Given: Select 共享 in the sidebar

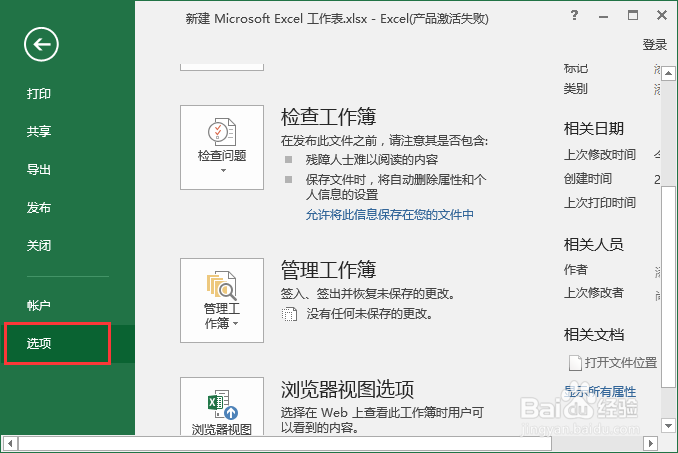Looking at the screenshot, I should tap(39, 131).
